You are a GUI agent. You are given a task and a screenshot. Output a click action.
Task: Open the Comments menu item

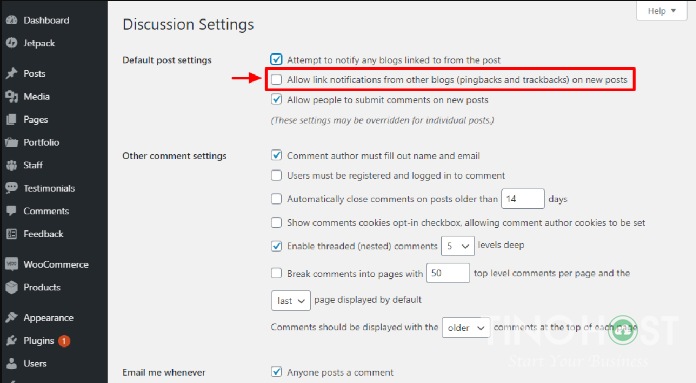[x=46, y=211]
